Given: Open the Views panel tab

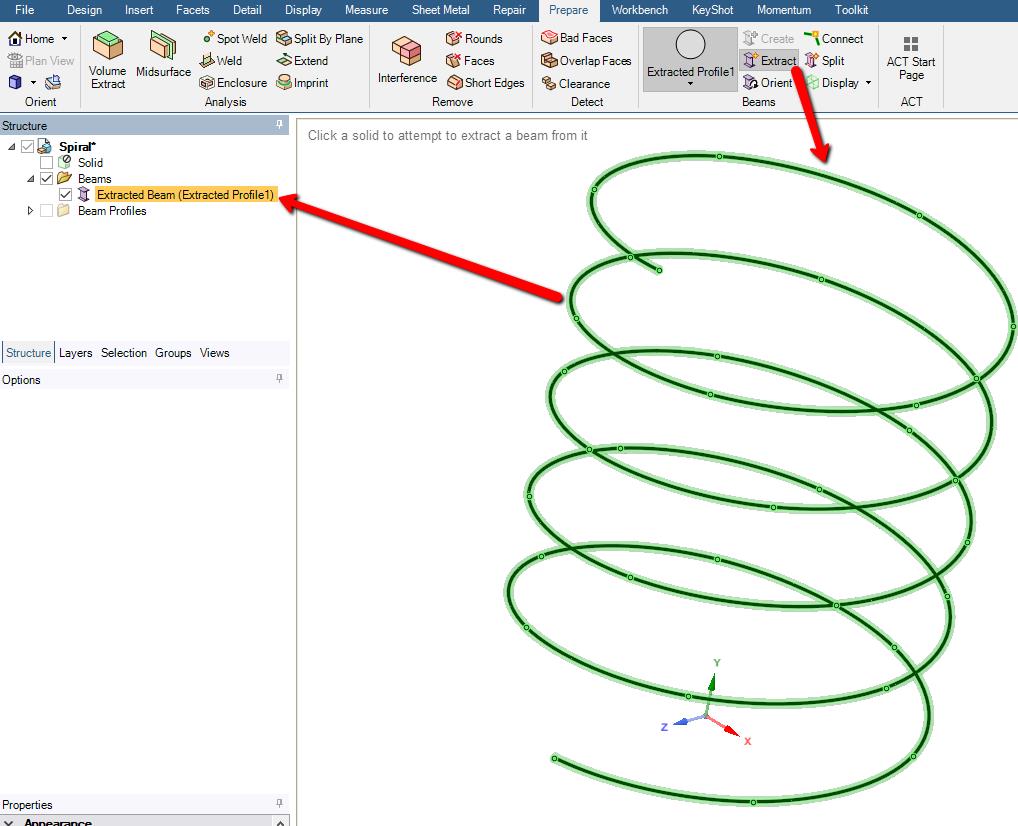Looking at the screenshot, I should pyautogui.click(x=214, y=353).
